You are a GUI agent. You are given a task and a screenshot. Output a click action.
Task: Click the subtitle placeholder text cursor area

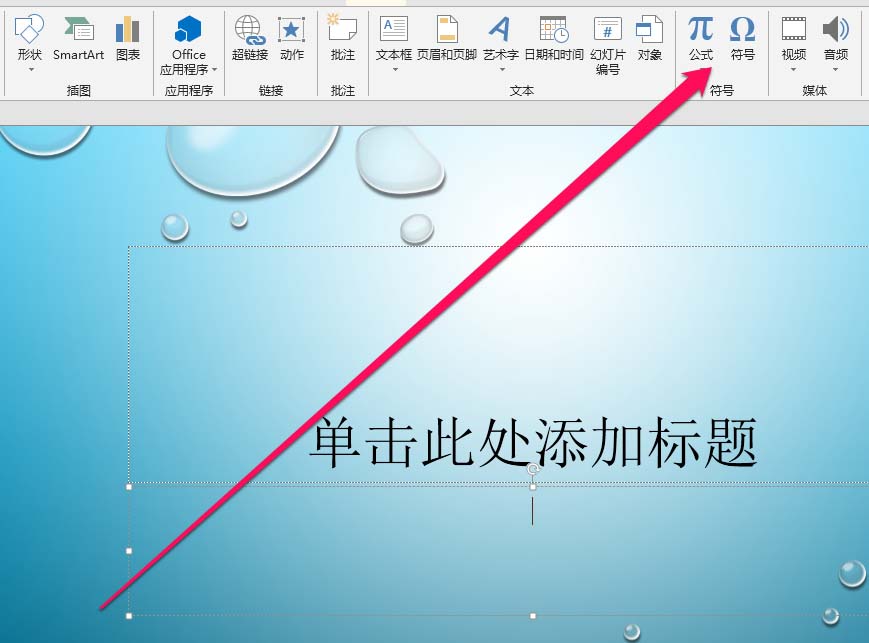(x=533, y=511)
